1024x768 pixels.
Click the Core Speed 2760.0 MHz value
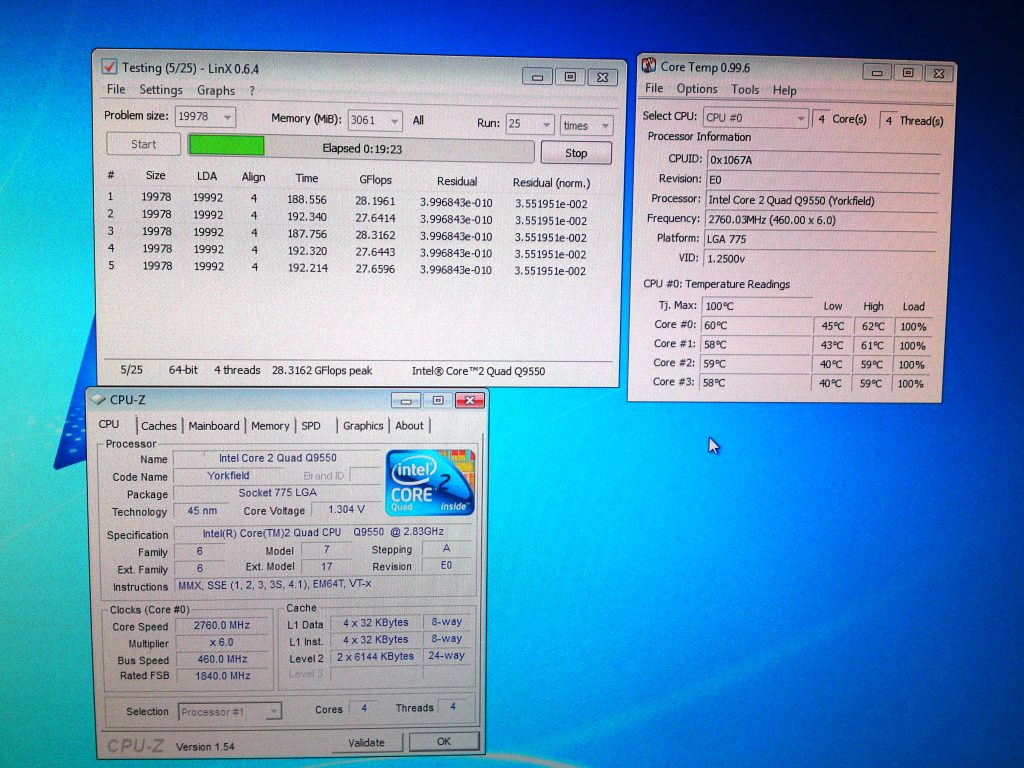click(x=221, y=625)
